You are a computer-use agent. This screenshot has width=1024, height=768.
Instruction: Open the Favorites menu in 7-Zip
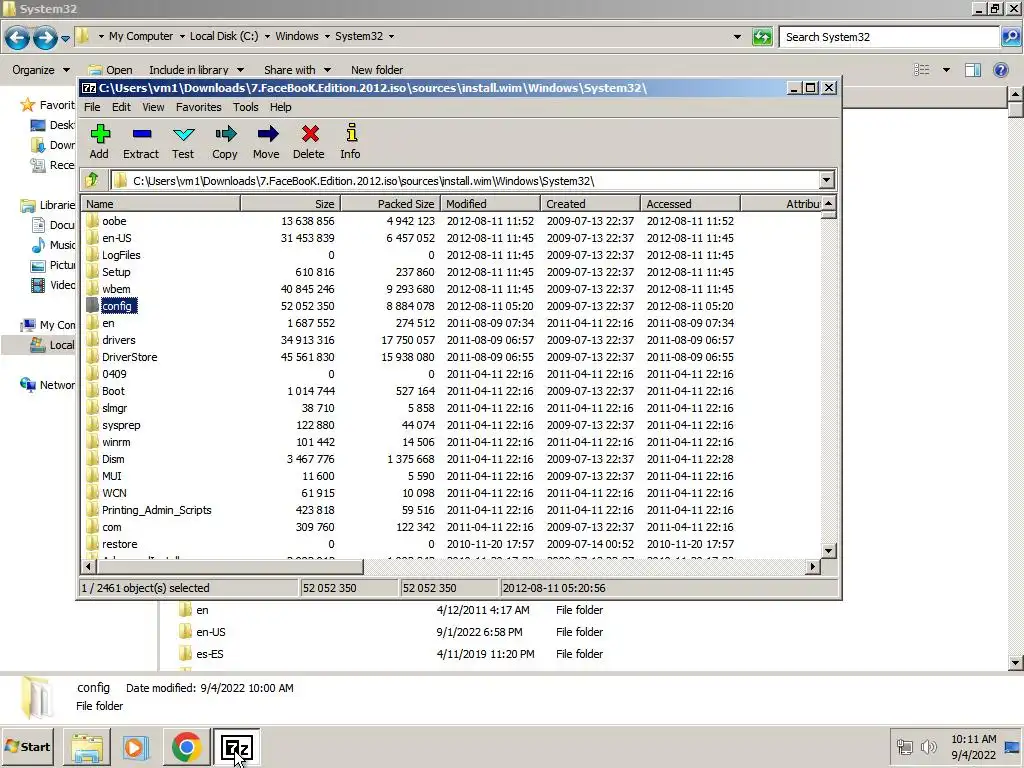(x=199, y=107)
